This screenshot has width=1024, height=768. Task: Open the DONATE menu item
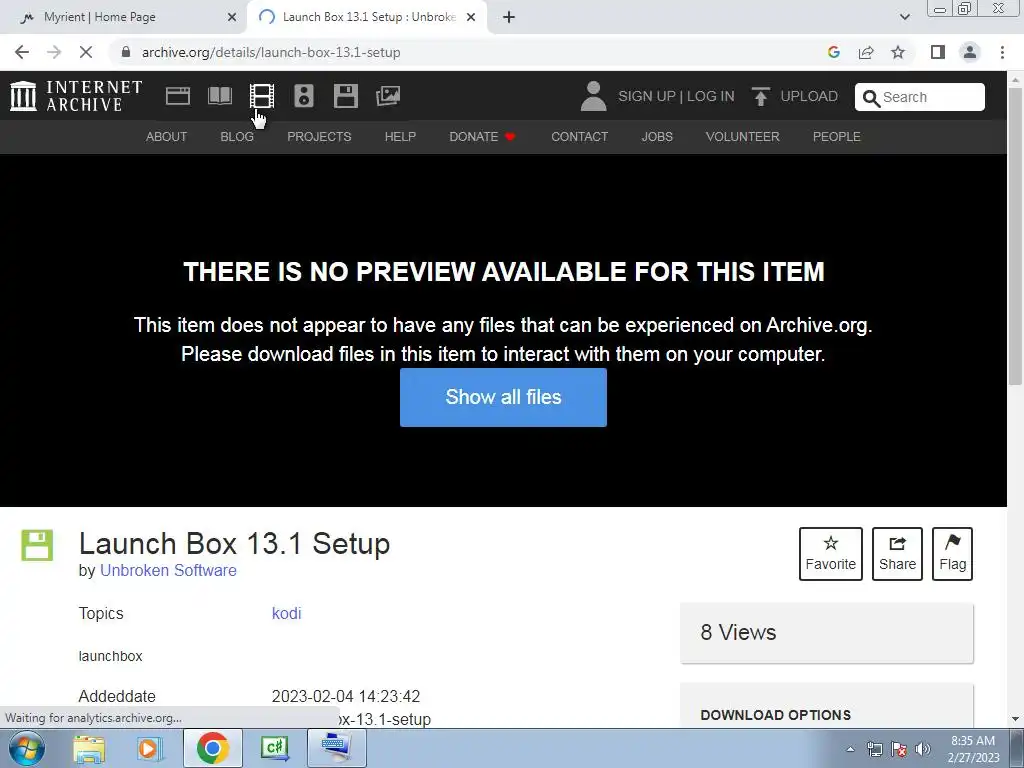483,136
